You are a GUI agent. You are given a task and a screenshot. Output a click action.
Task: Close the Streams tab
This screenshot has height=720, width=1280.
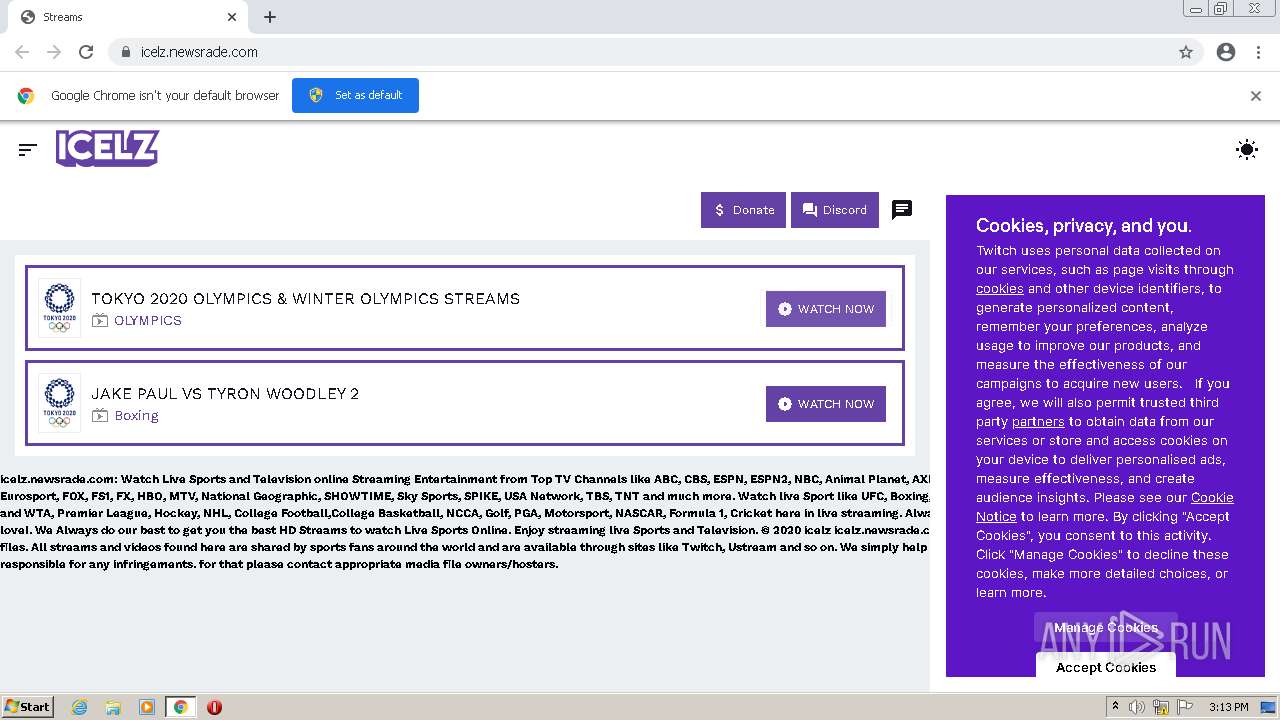(x=232, y=17)
